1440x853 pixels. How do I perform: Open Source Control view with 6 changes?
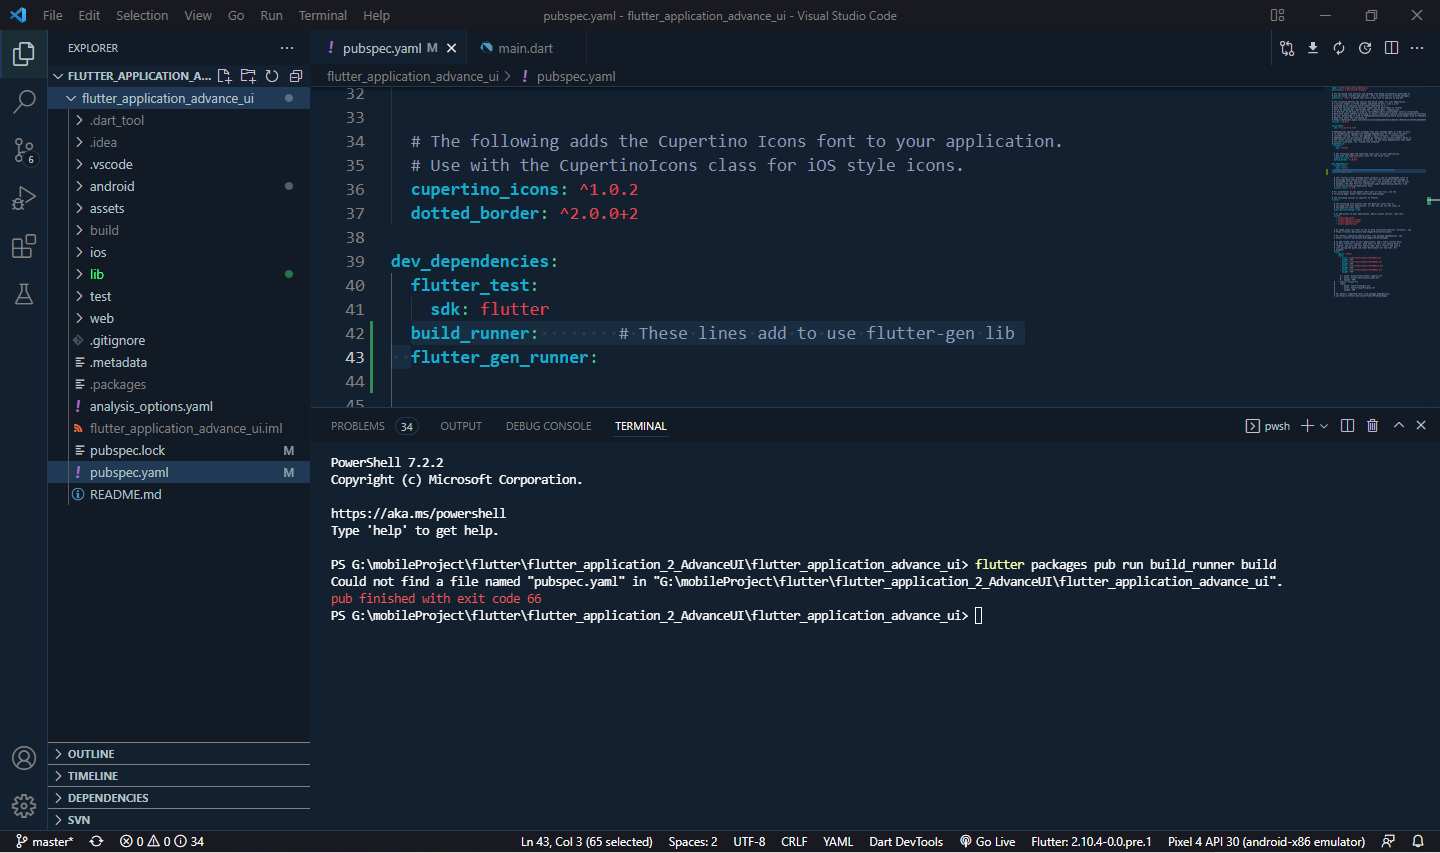click(x=24, y=150)
